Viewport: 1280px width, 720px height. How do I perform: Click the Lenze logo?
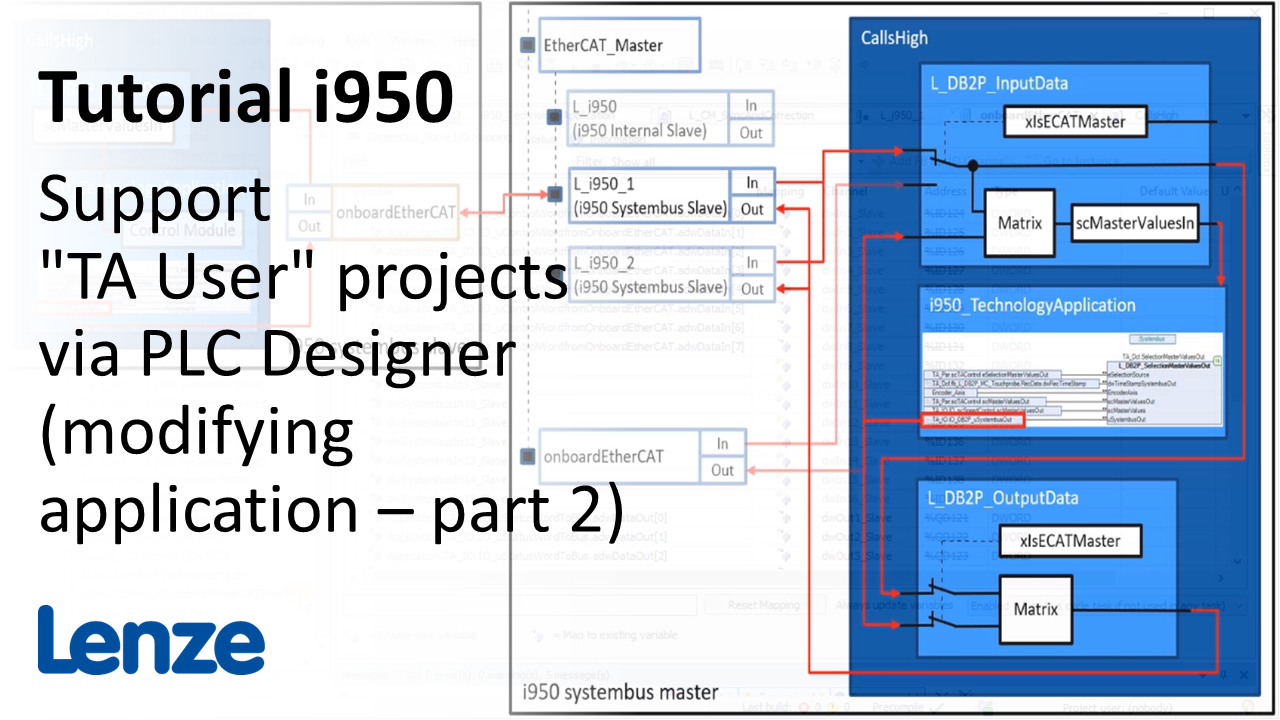tap(151, 640)
